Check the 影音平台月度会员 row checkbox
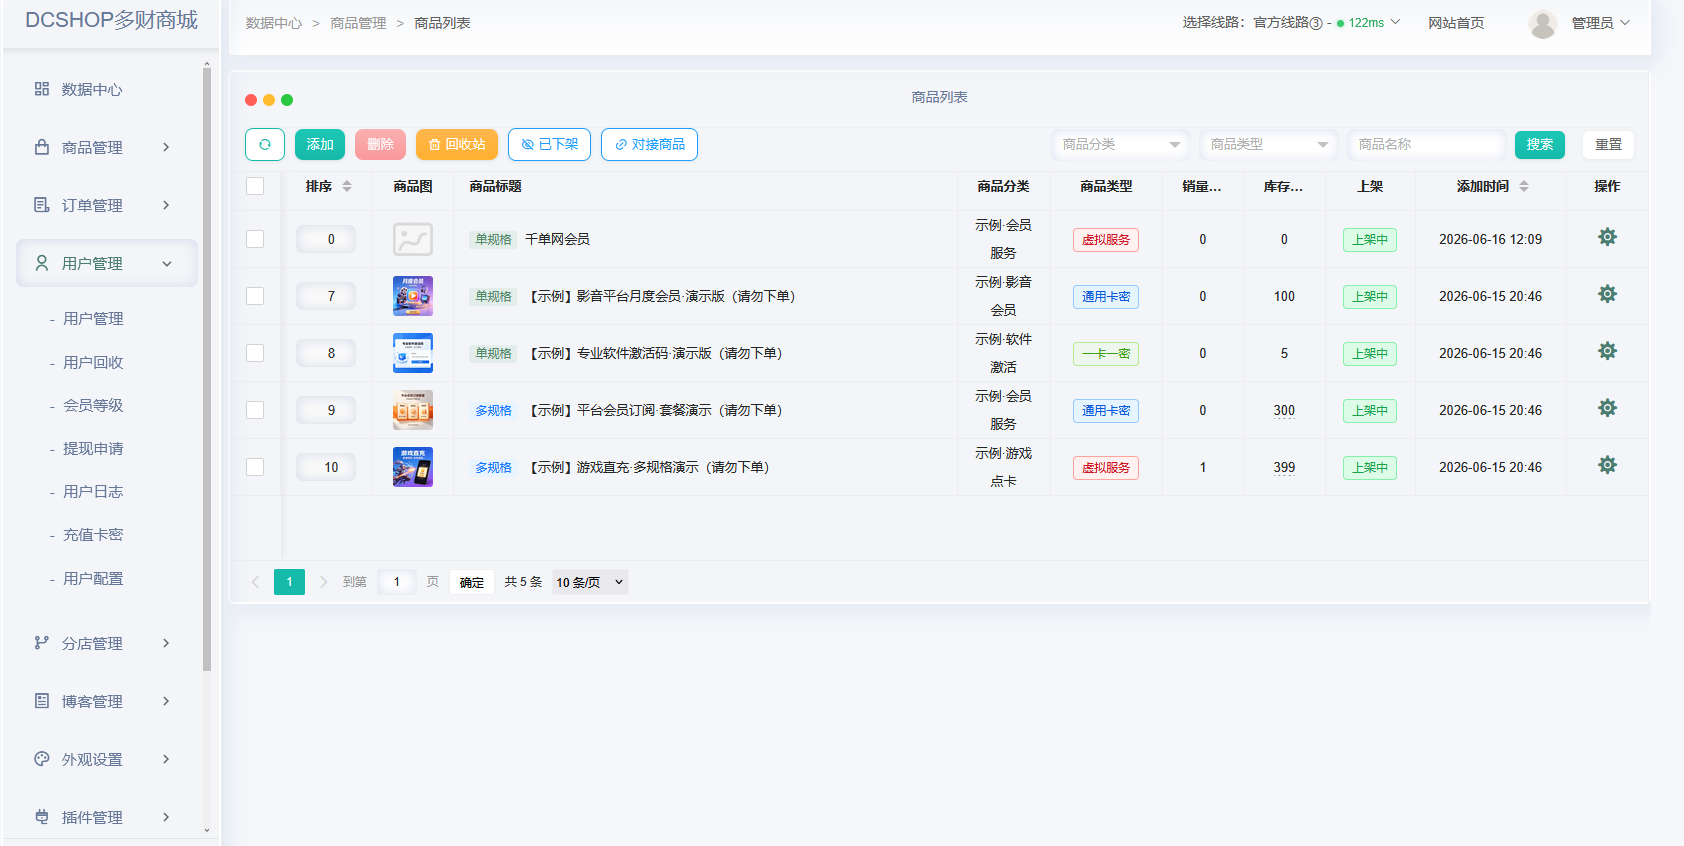Viewport: 1684px width, 846px height. click(x=255, y=296)
